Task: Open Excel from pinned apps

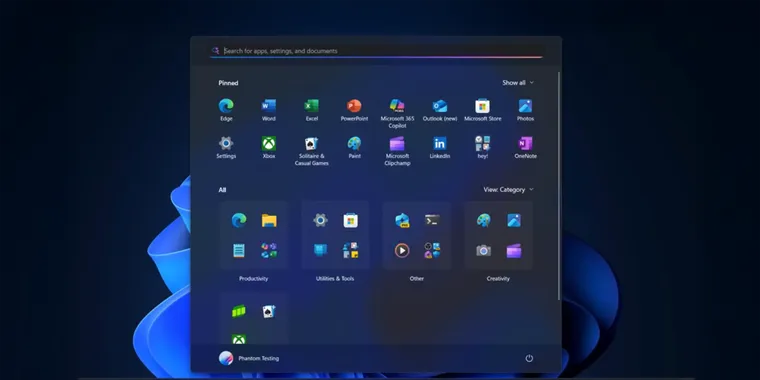Action: tap(312, 110)
